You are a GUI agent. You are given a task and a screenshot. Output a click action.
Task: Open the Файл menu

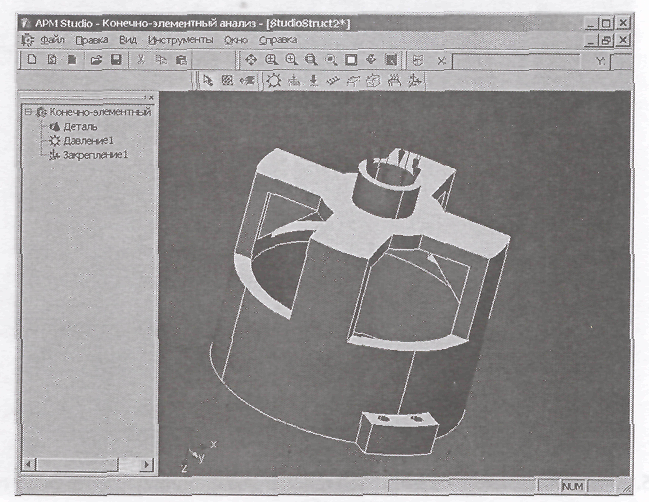click(52, 40)
